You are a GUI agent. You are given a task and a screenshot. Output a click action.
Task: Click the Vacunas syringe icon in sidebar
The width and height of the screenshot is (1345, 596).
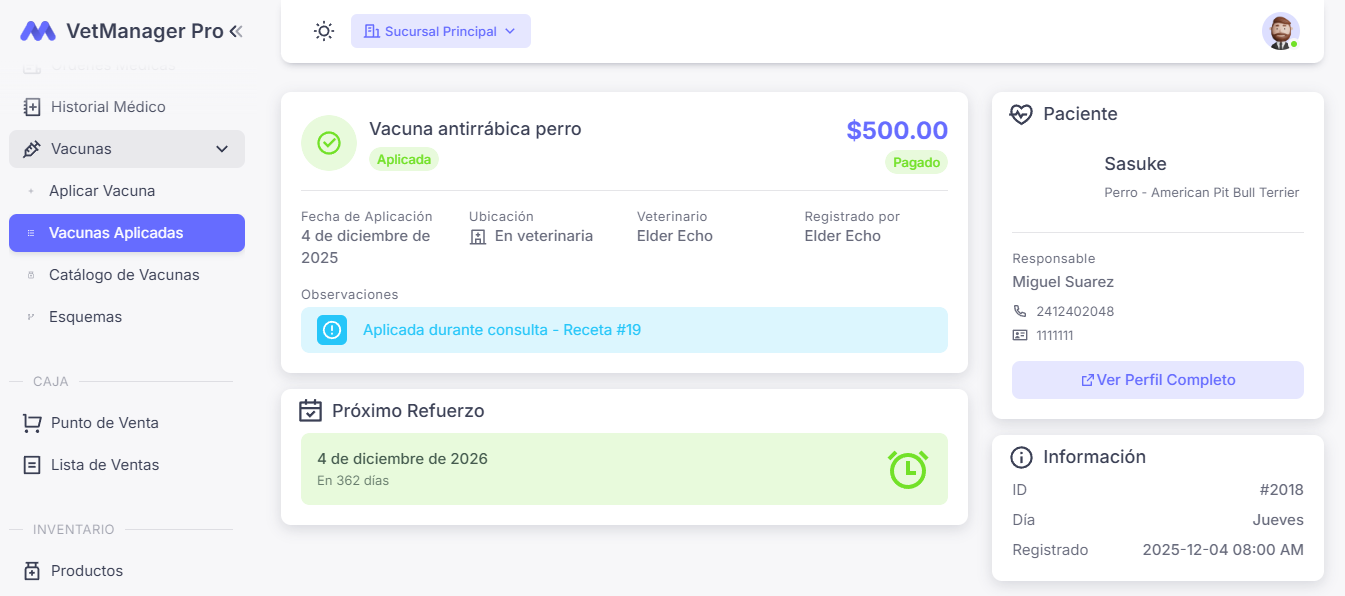point(30,148)
